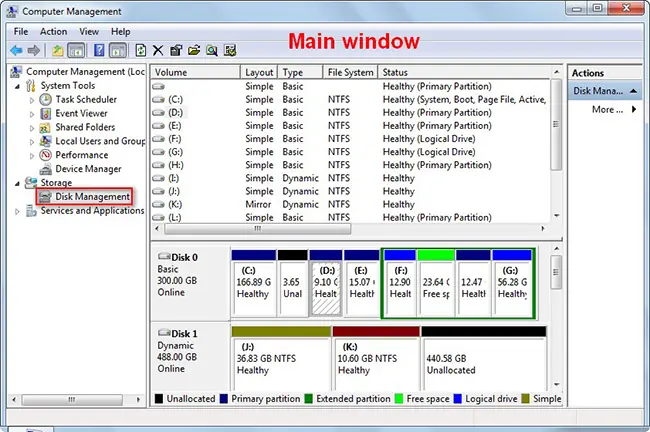This screenshot has width=650, height=432.
Task: Select the Task Scheduler clock icon
Action: [45, 100]
